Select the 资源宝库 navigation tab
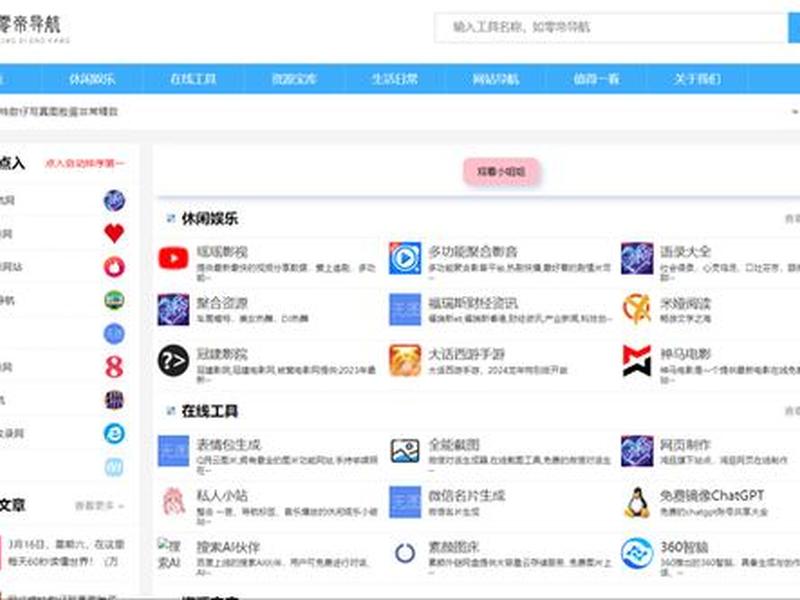Viewport: 800px width, 600px height. click(x=294, y=79)
